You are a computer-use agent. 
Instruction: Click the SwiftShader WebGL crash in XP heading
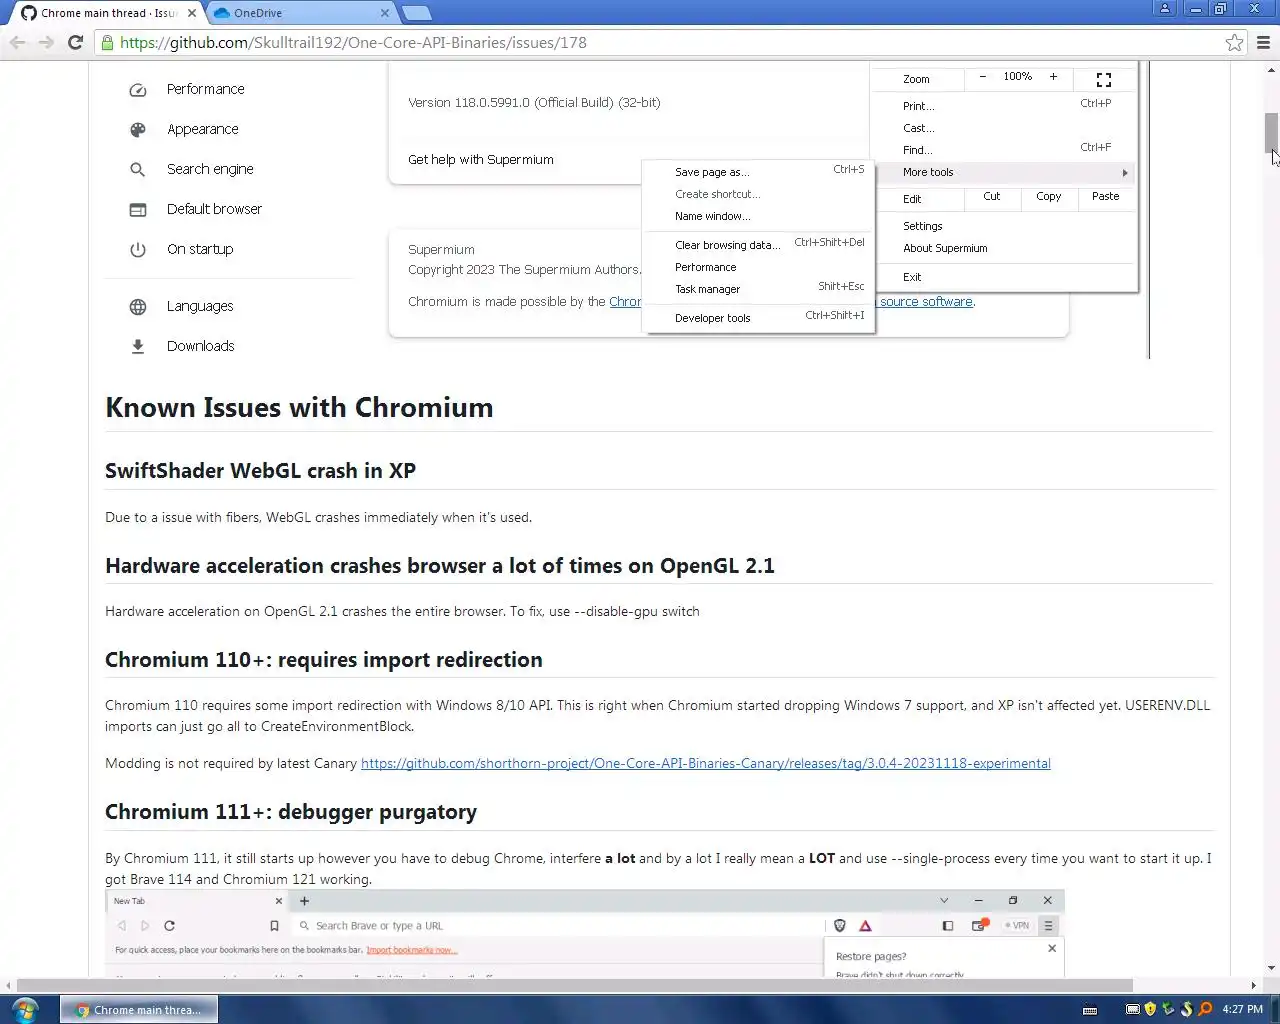[260, 471]
